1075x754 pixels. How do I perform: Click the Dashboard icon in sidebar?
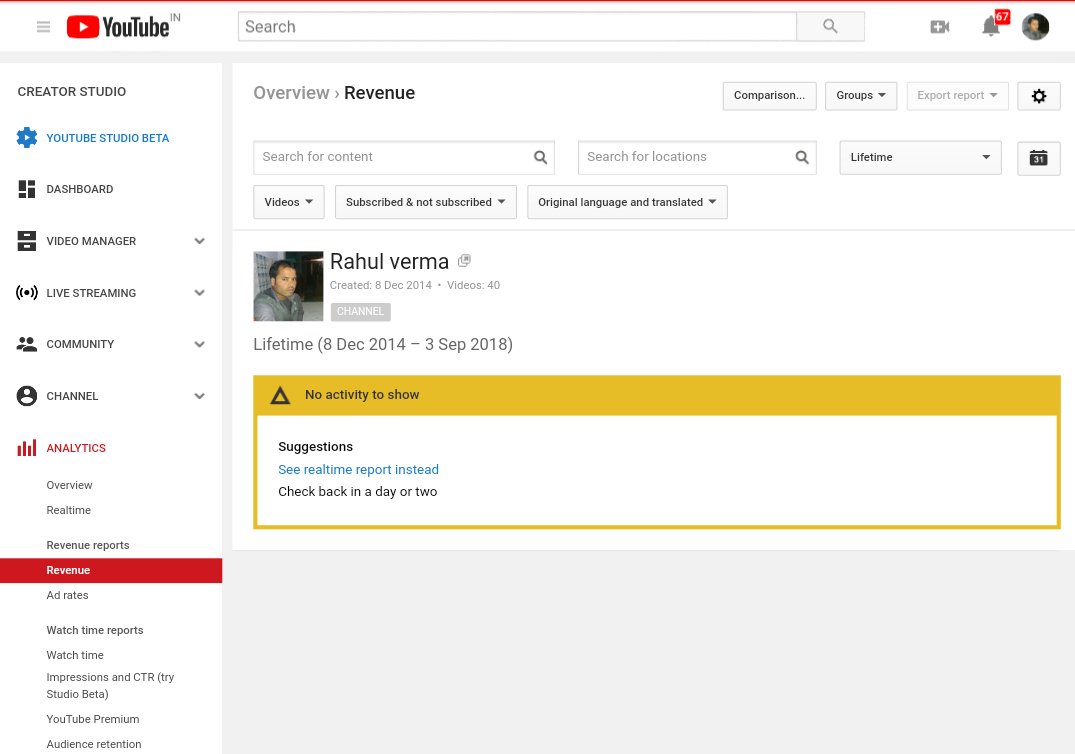(27, 189)
